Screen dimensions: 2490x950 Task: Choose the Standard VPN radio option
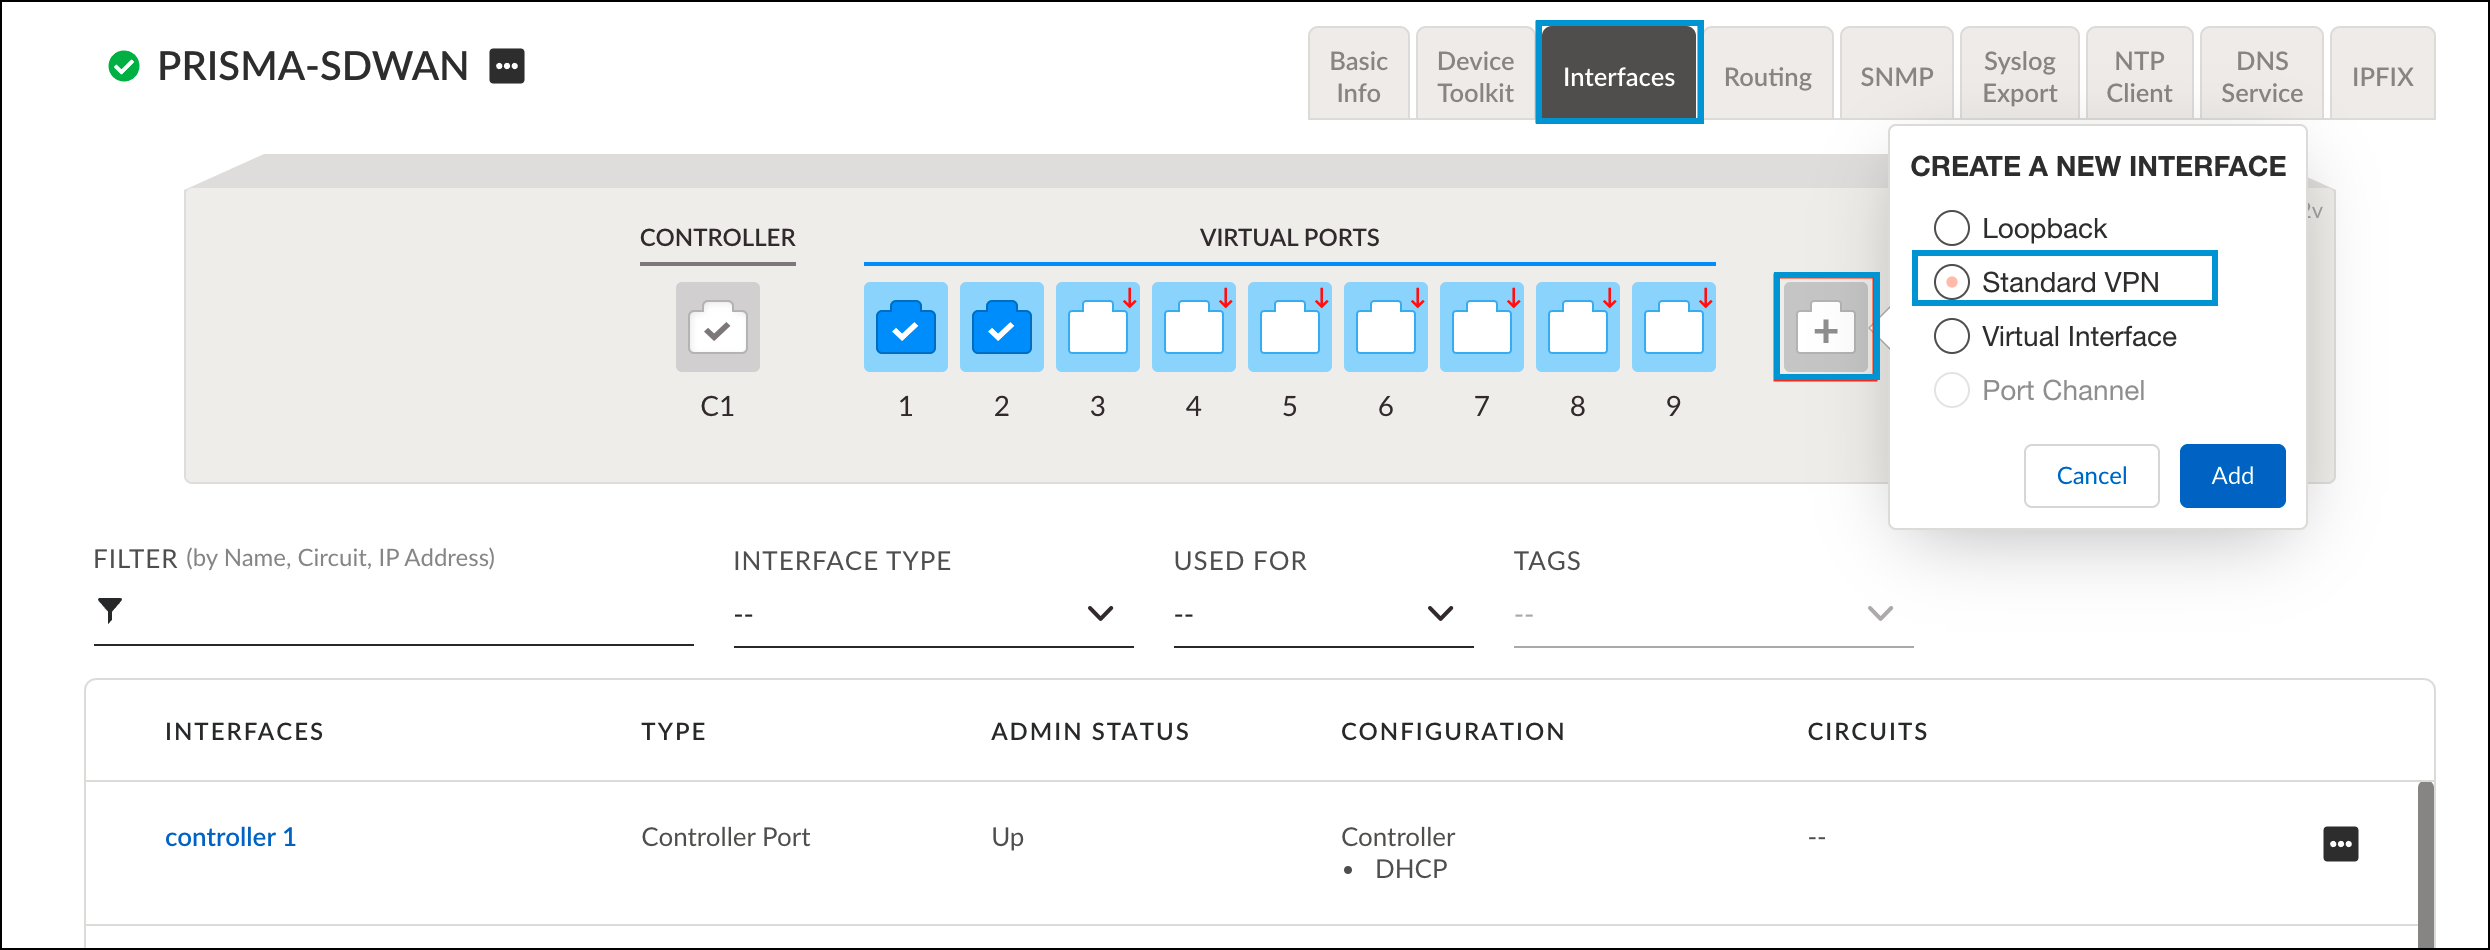pos(1951,282)
